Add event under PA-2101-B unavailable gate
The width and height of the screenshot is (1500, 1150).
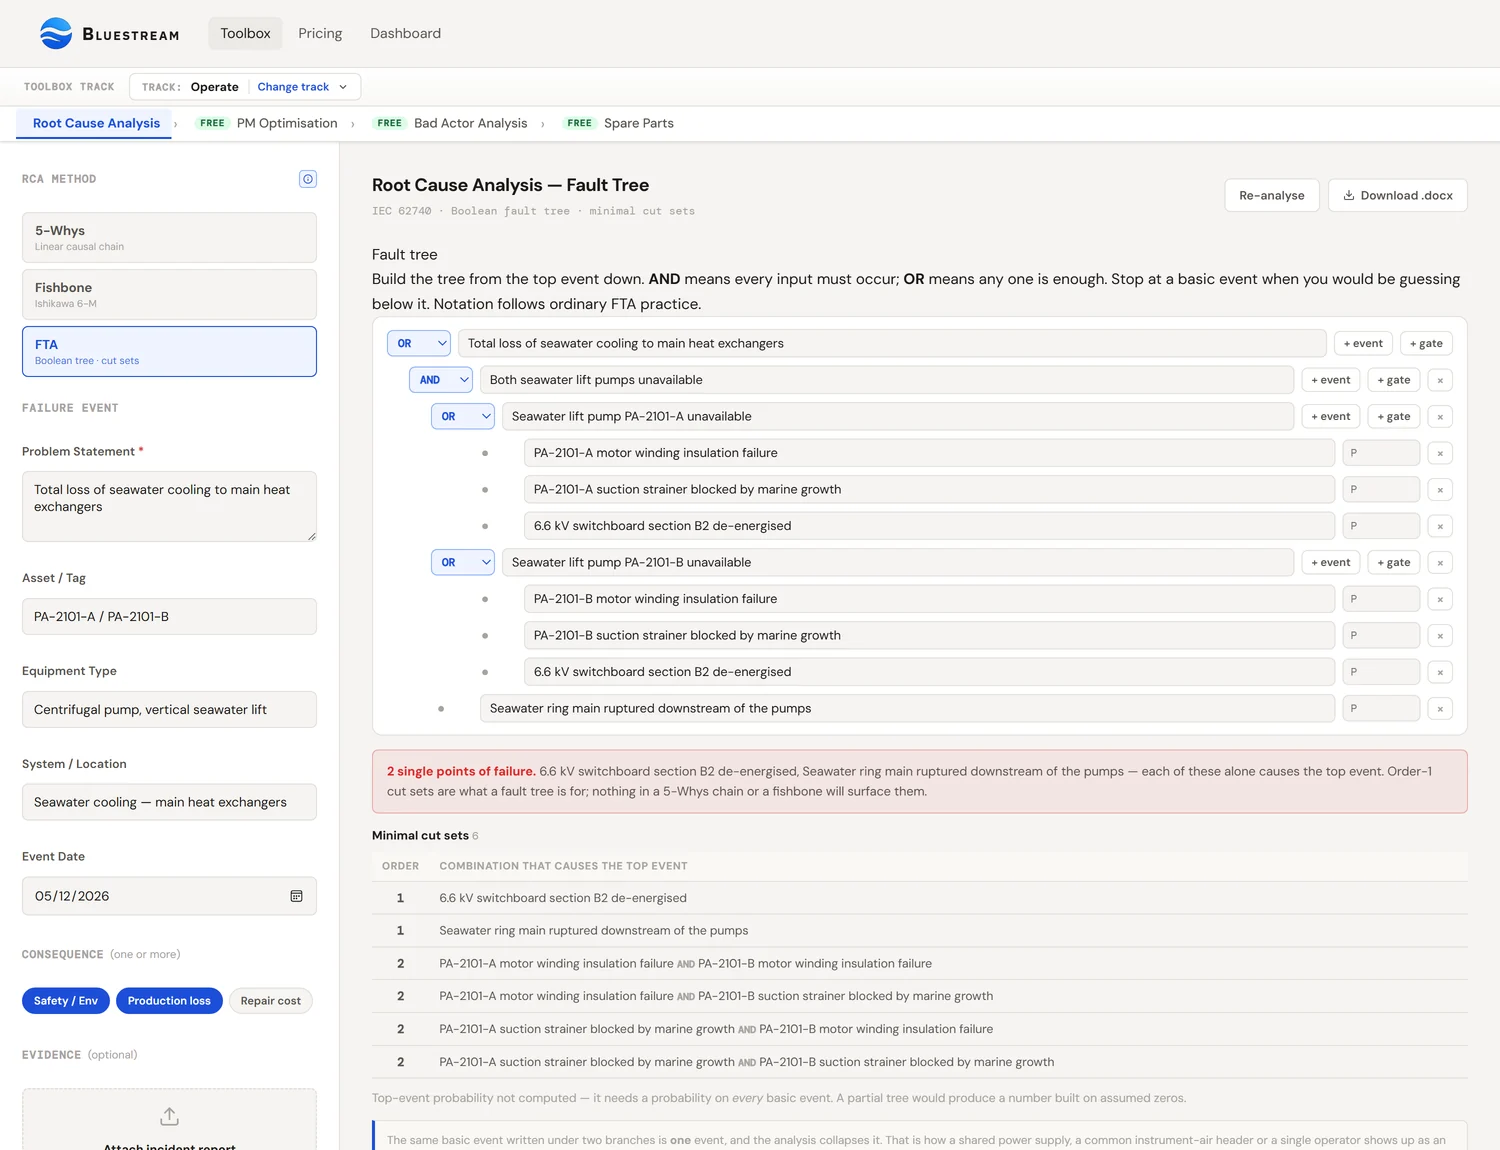[1331, 562]
